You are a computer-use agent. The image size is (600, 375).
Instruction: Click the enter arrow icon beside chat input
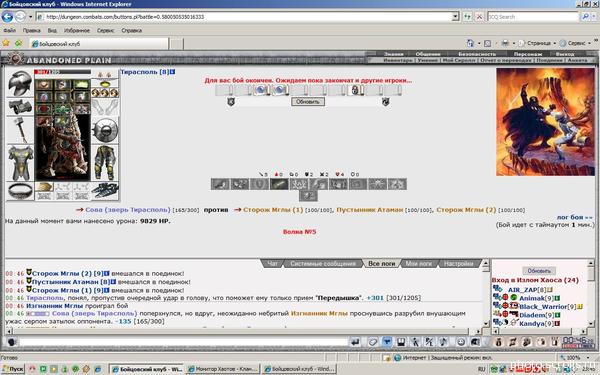coord(355,342)
